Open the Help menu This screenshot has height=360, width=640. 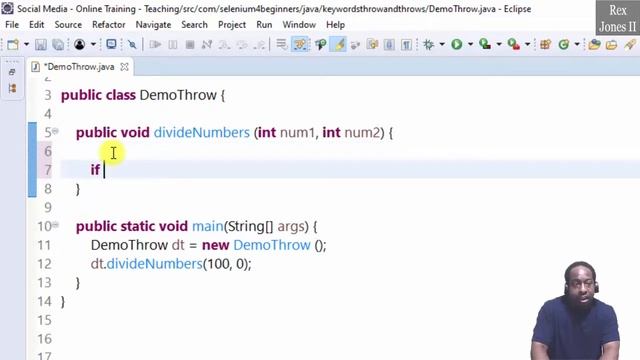tap(336, 25)
